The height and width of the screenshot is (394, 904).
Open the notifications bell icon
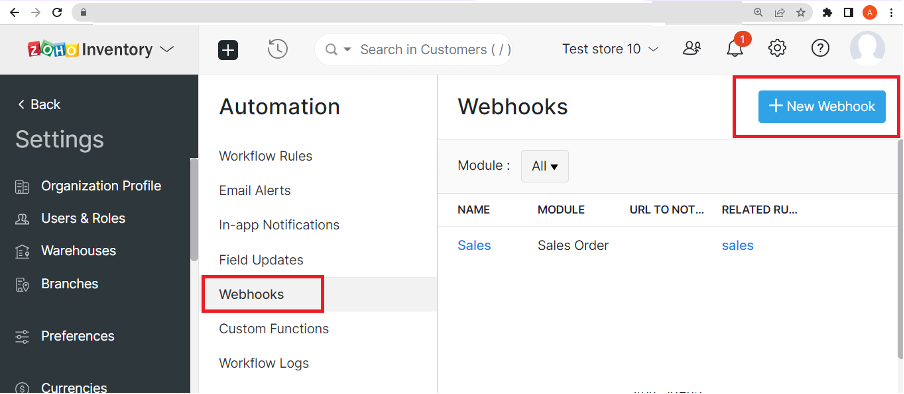click(734, 49)
